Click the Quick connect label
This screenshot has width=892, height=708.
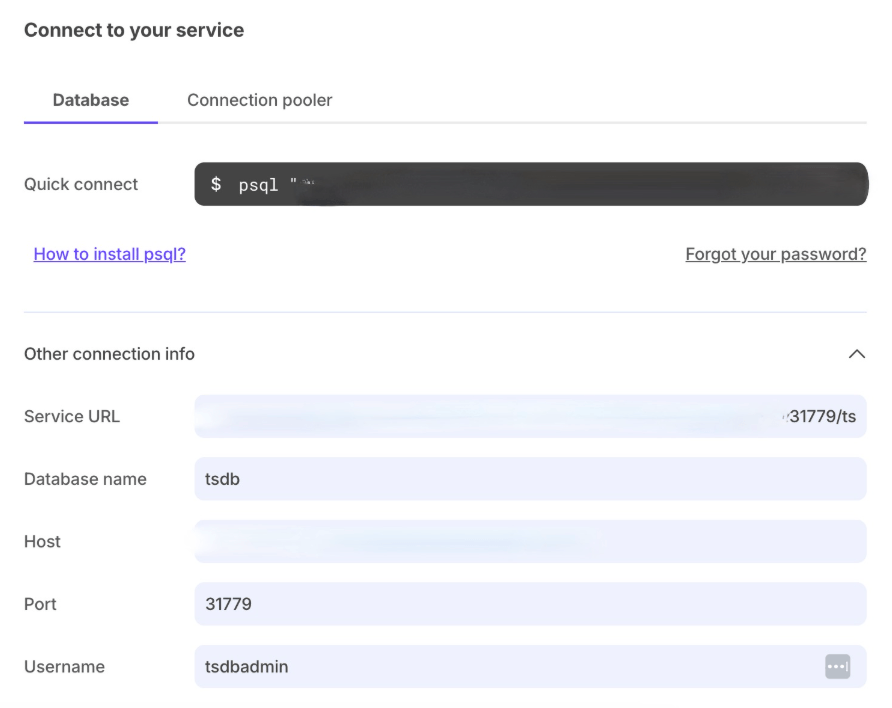[x=81, y=184]
